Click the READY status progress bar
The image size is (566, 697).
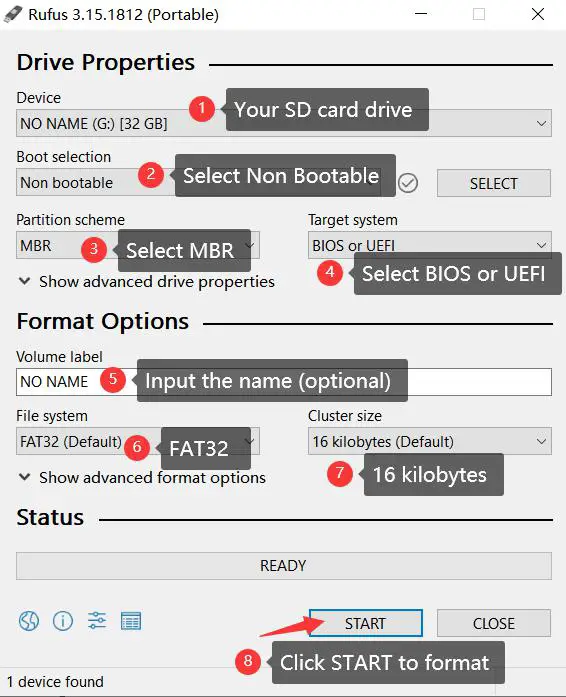284,566
